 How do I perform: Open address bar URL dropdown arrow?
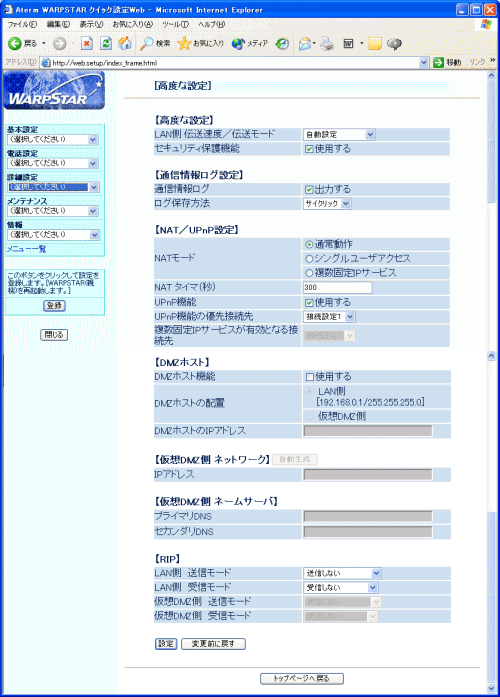424,63
